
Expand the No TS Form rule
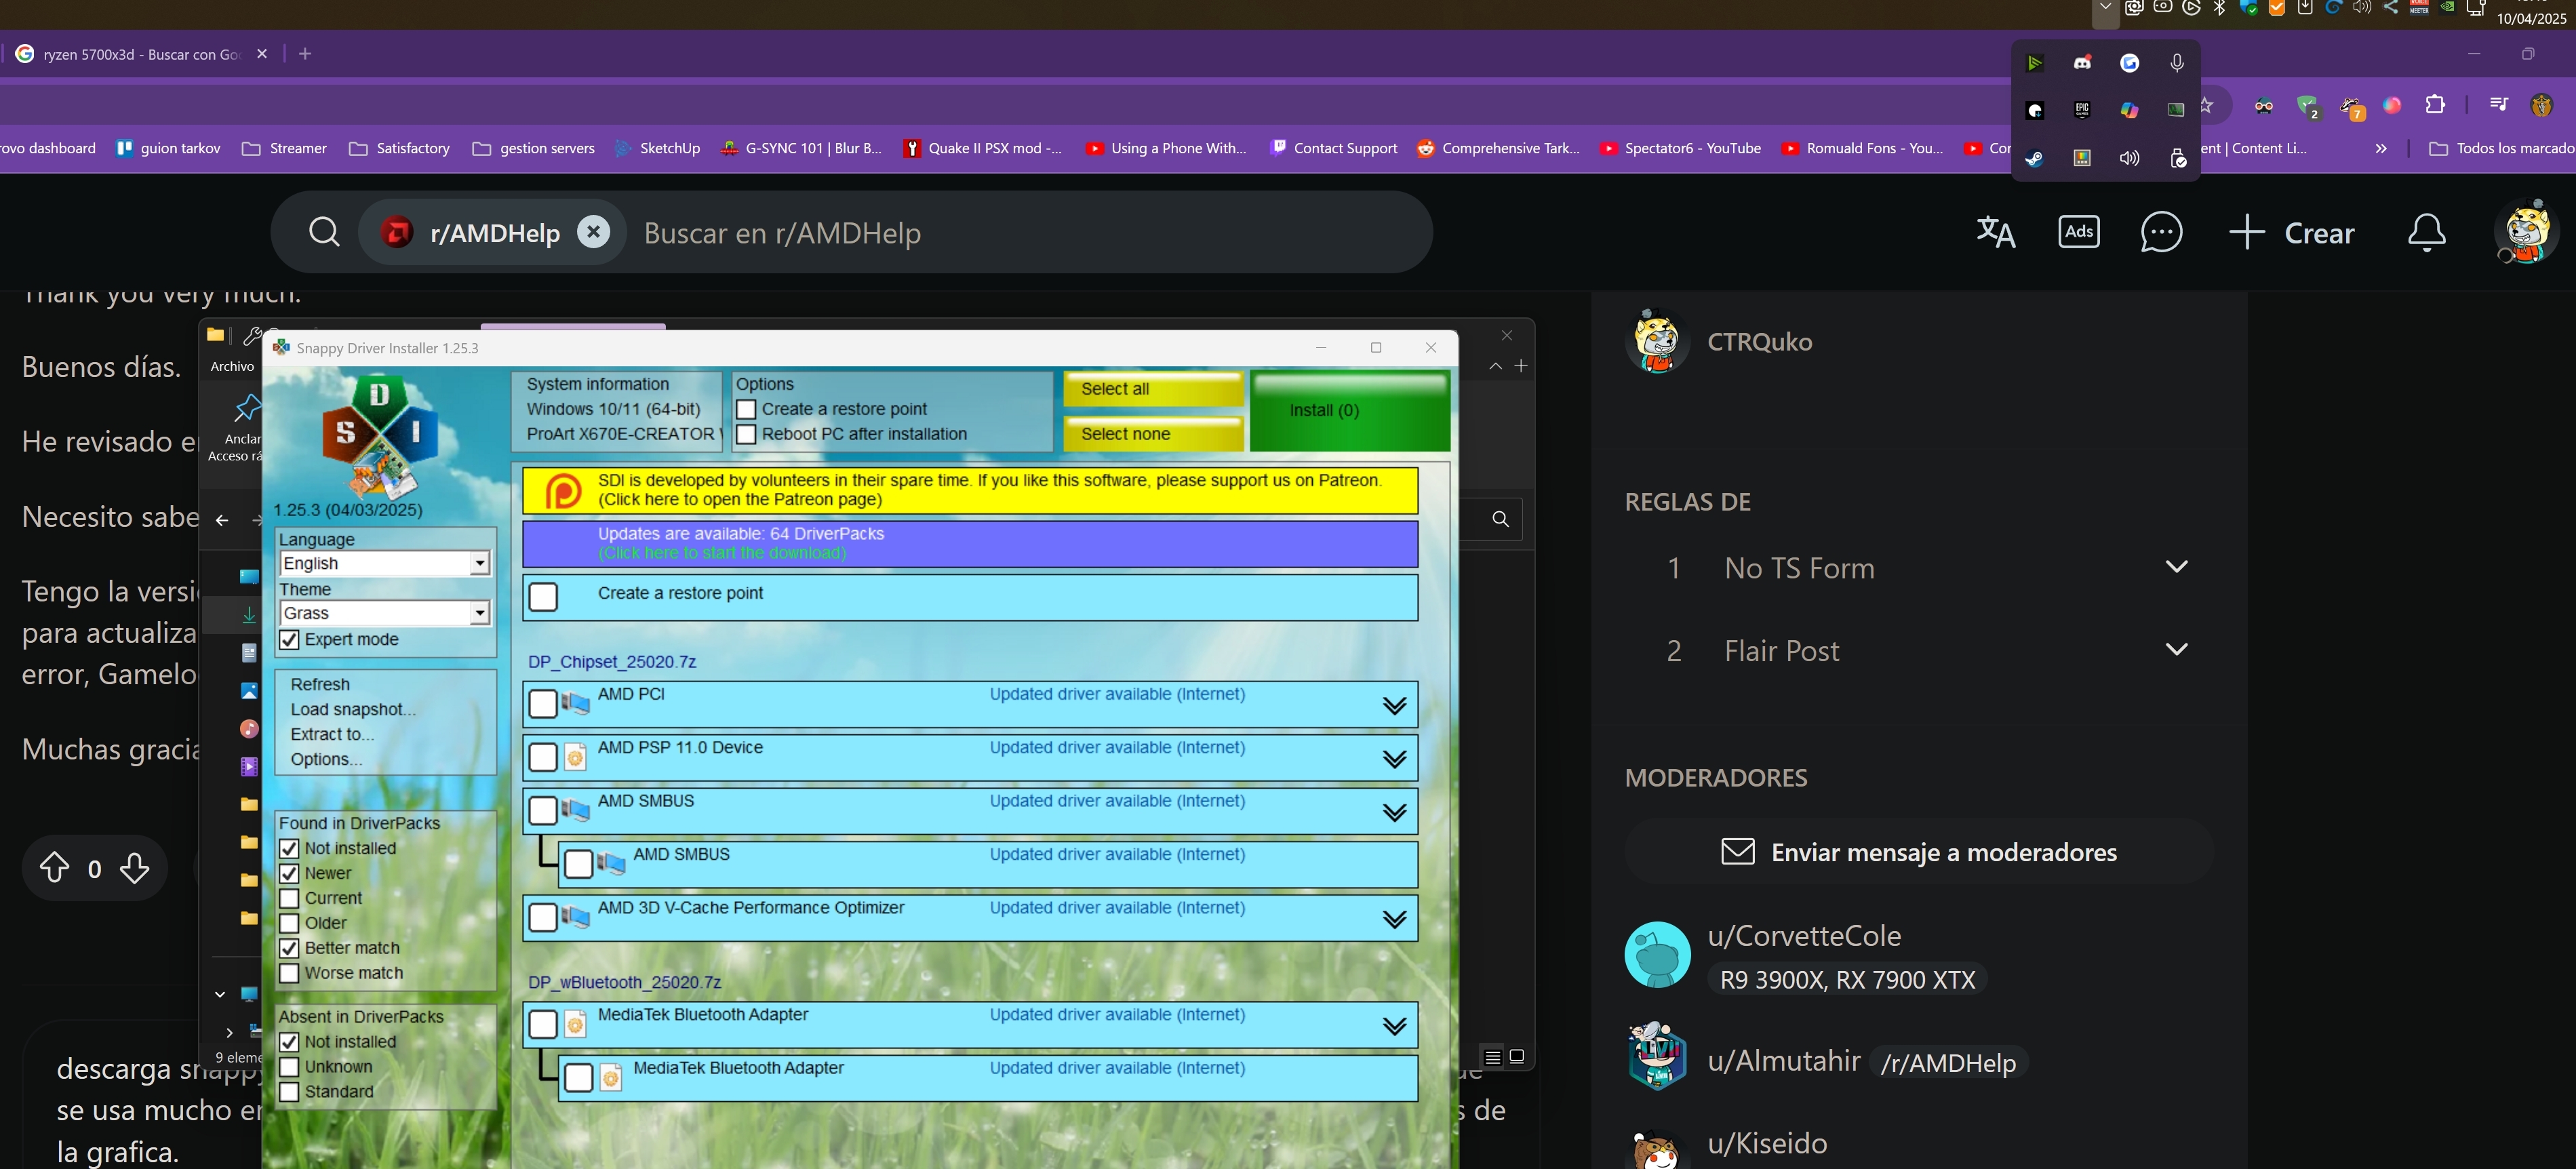coord(2176,567)
